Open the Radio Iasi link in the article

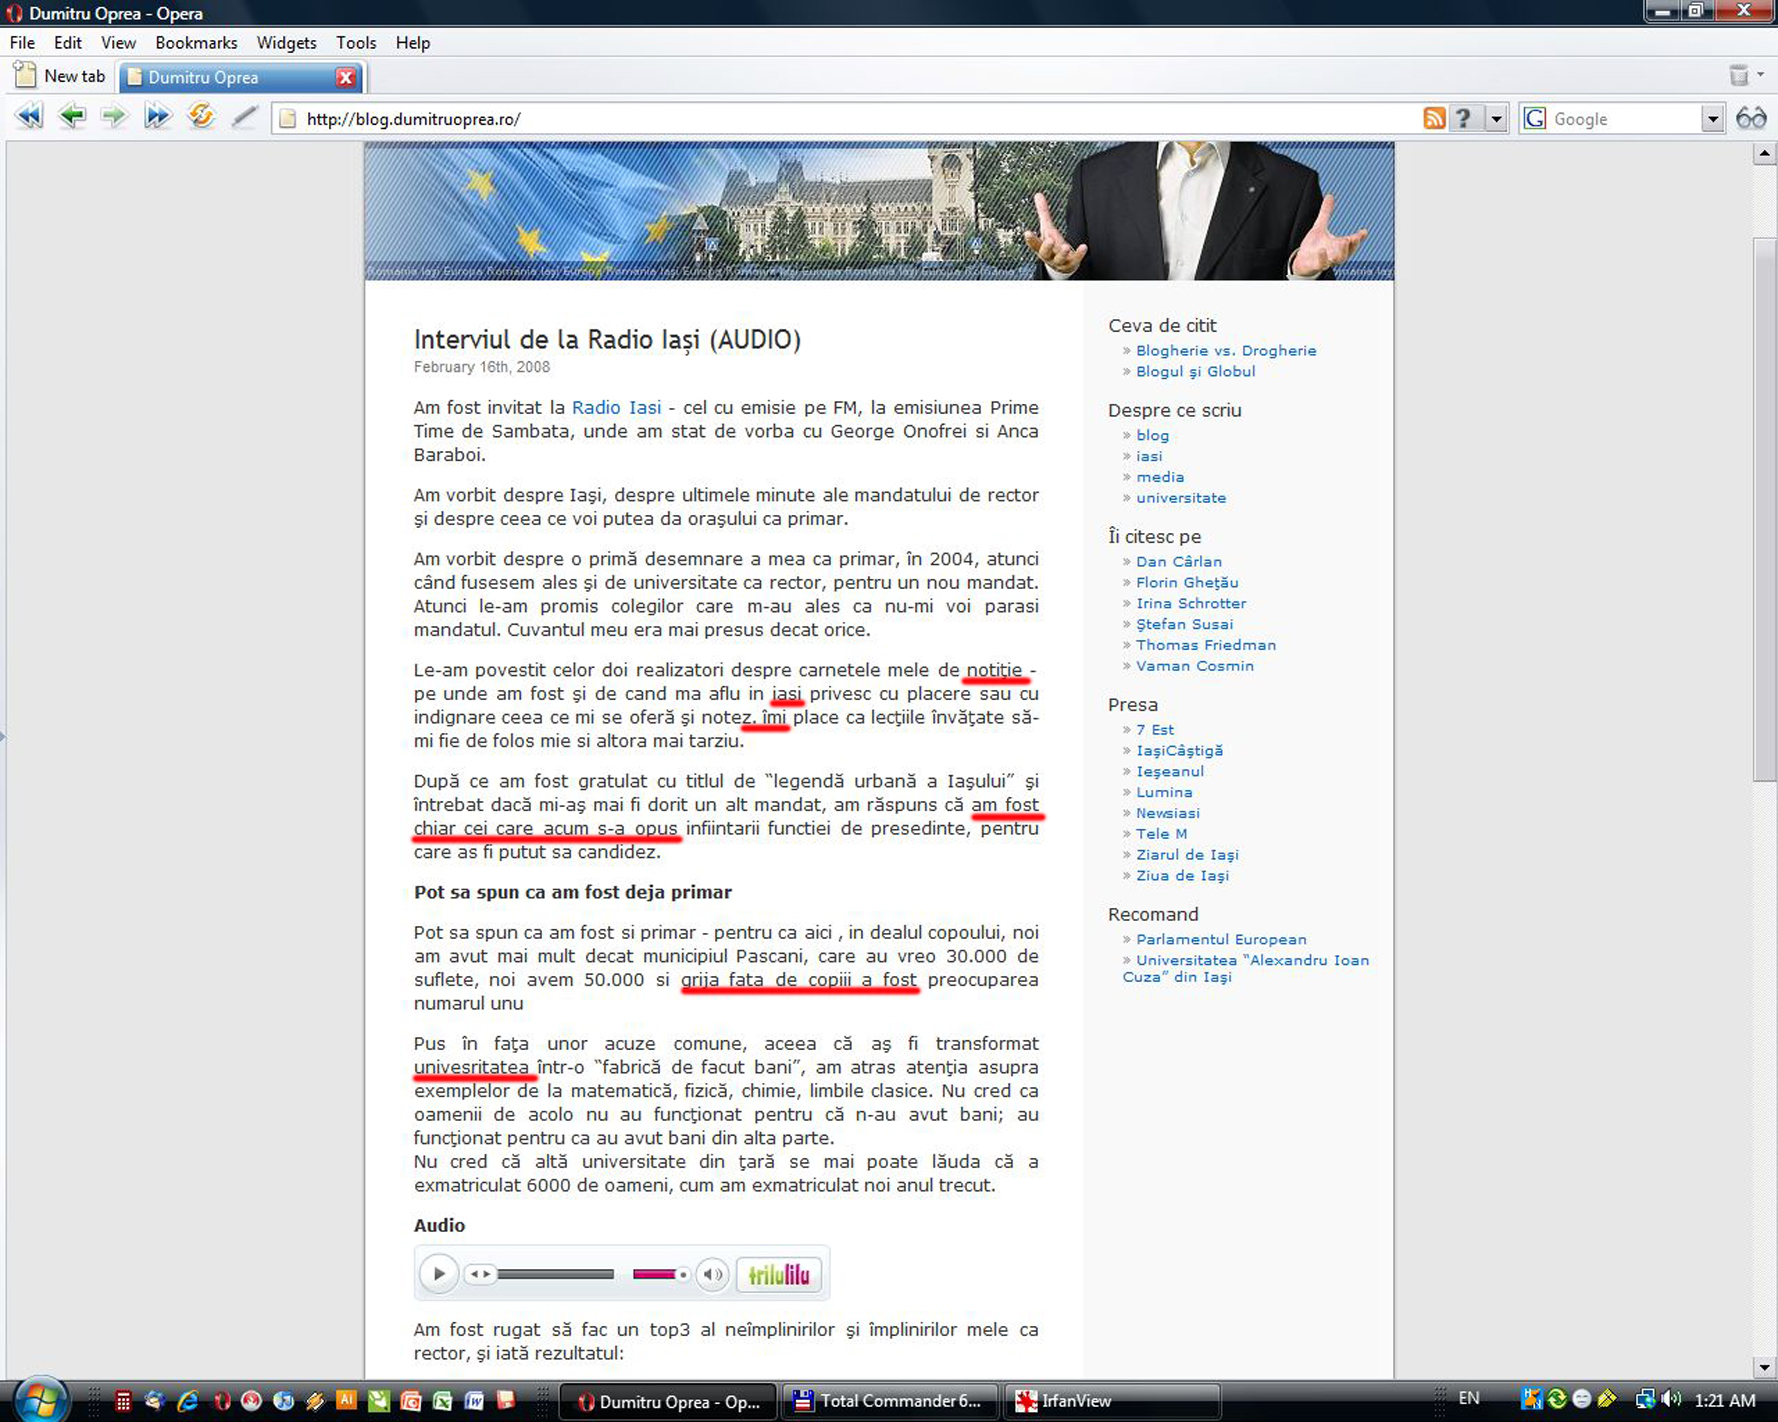pyautogui.click(x=616, y=407)
